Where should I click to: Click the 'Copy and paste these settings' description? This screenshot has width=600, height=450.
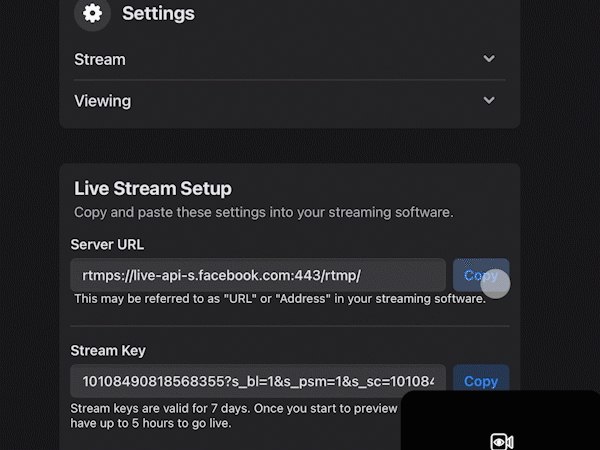click(263, 212)
